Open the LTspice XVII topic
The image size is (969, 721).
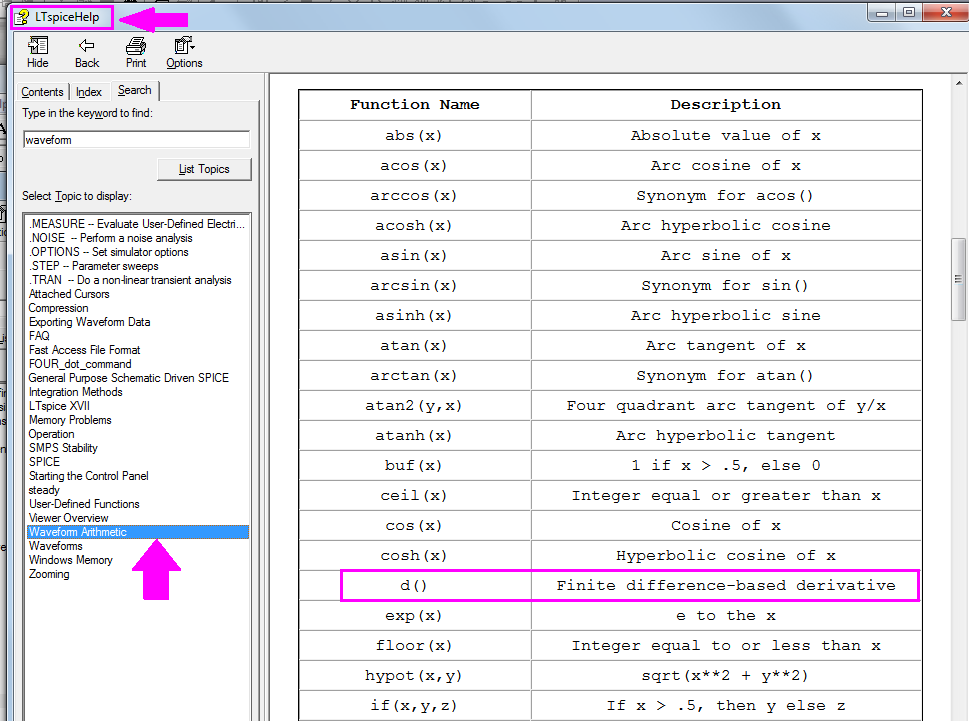point(59,406)
